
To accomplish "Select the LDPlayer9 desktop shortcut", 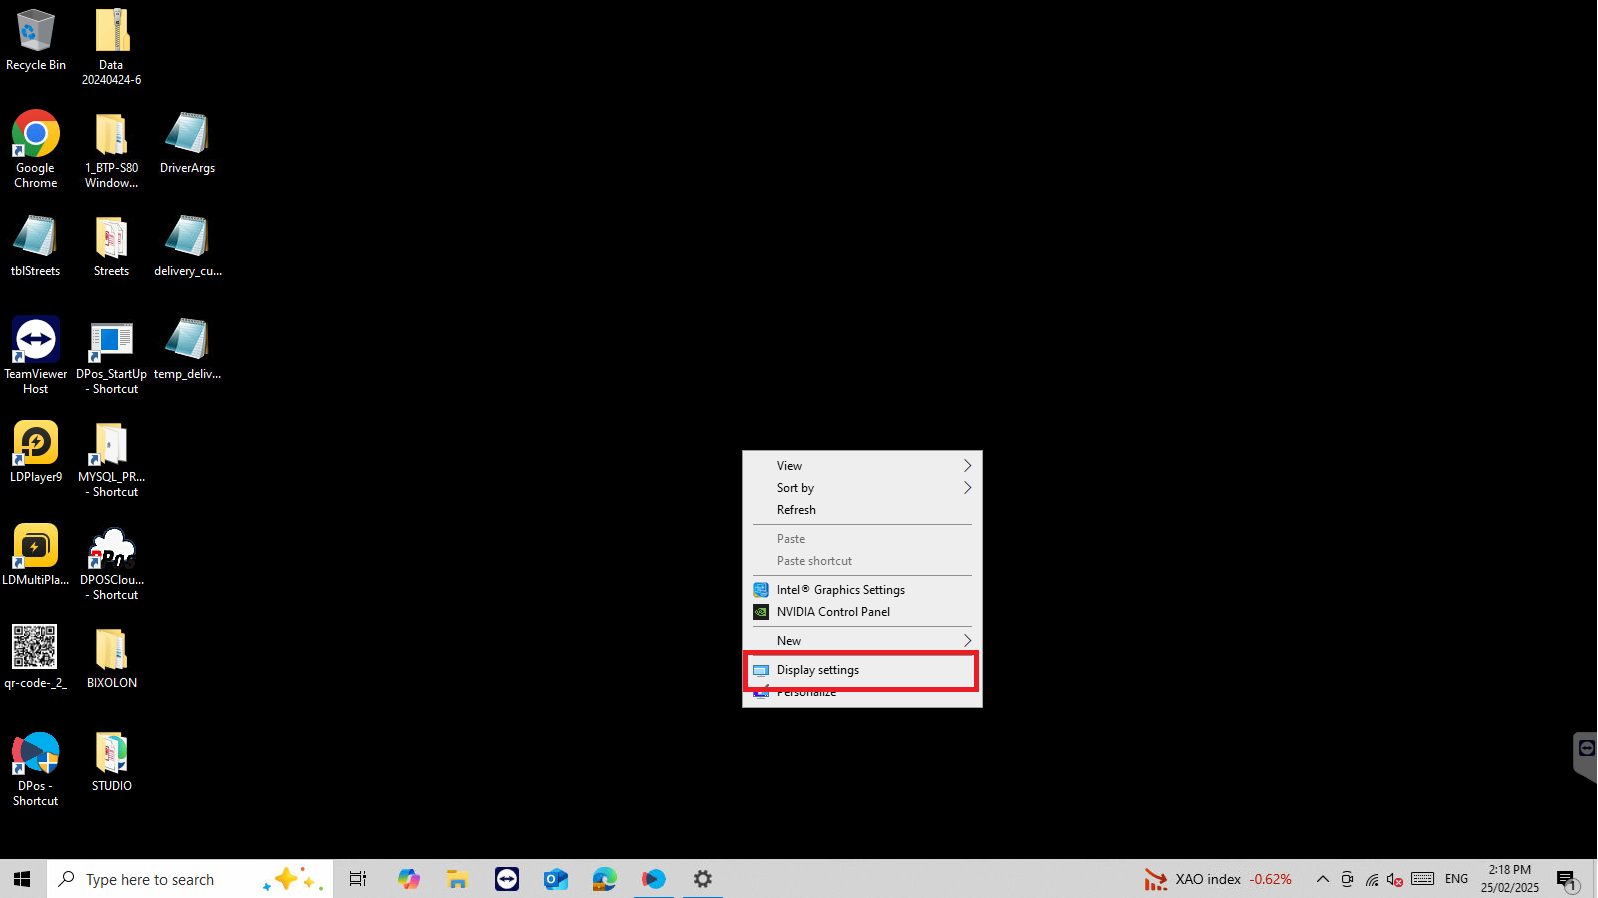I will [36, 451].
